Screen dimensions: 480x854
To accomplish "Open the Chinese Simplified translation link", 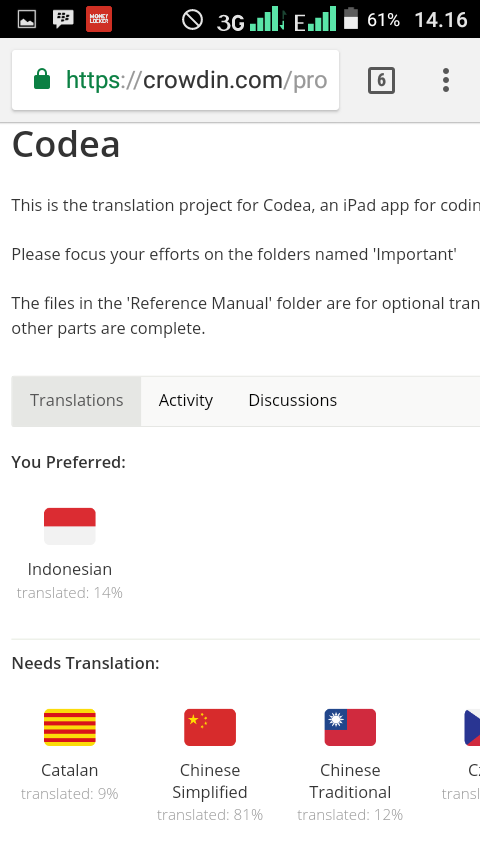I will pyautogui.click(x=210, y=781).
